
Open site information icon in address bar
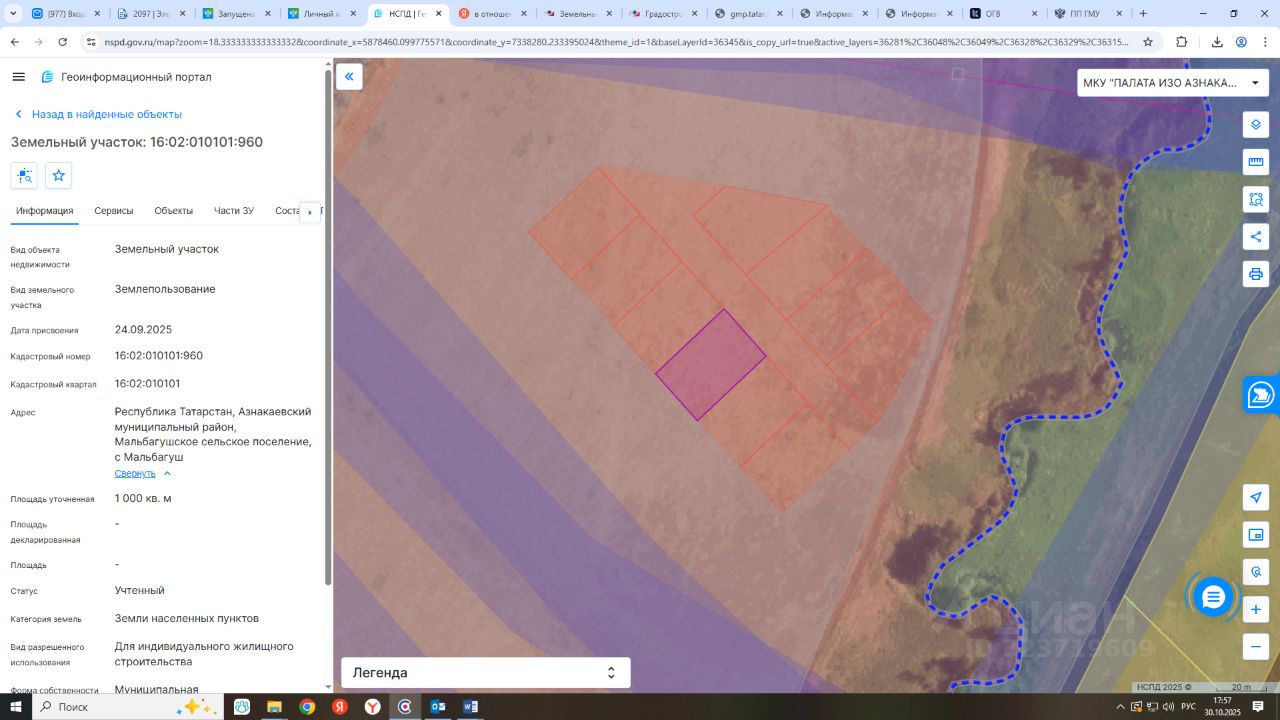(x=91, y=42)
